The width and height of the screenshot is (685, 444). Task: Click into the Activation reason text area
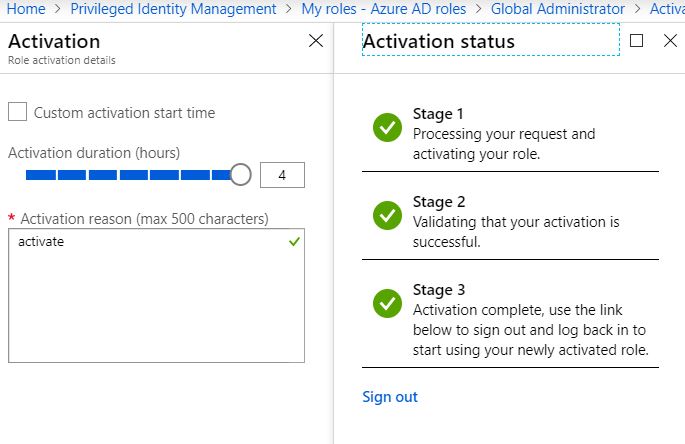(x=155, y=300)
